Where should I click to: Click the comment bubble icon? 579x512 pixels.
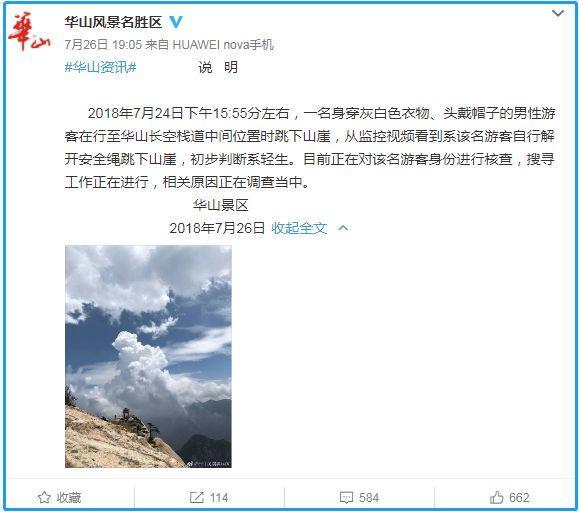pos(346,497)
